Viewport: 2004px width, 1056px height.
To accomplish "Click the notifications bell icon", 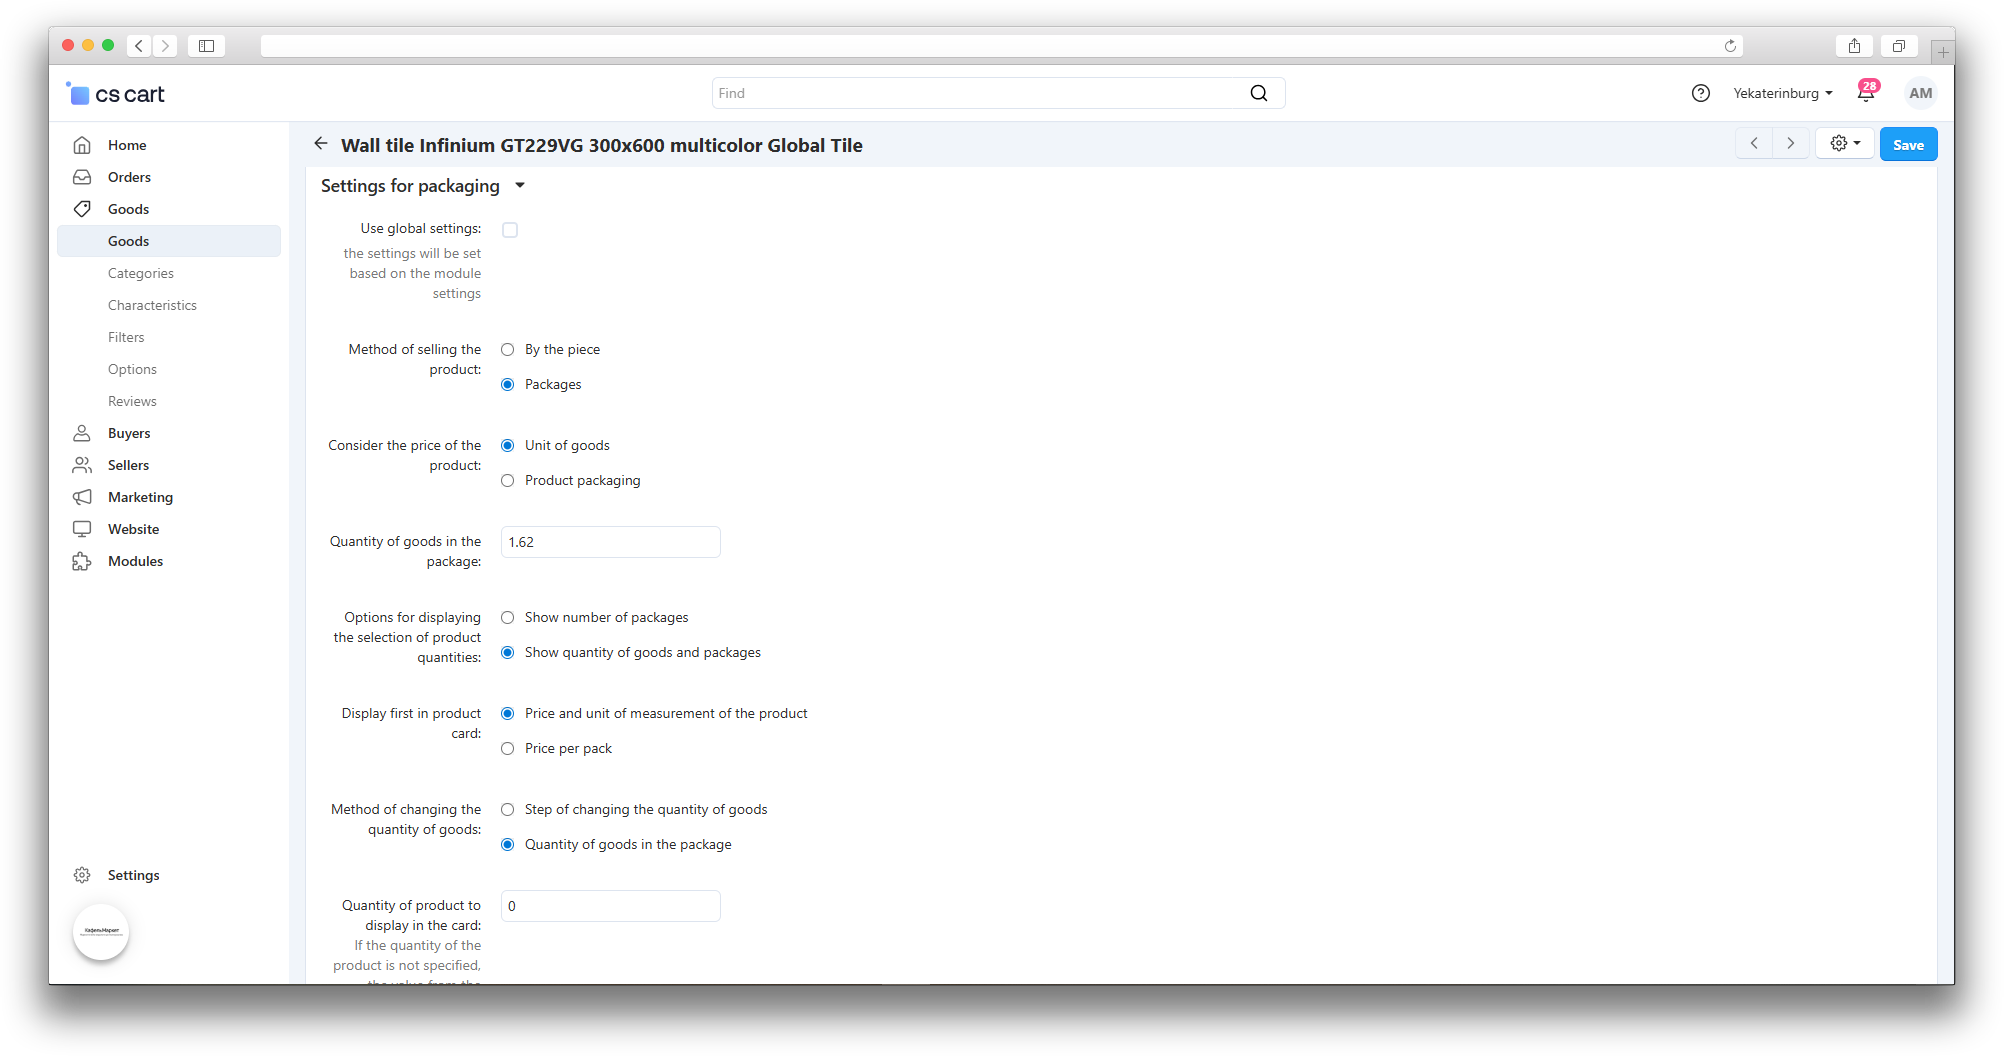I will (1865, 94).
